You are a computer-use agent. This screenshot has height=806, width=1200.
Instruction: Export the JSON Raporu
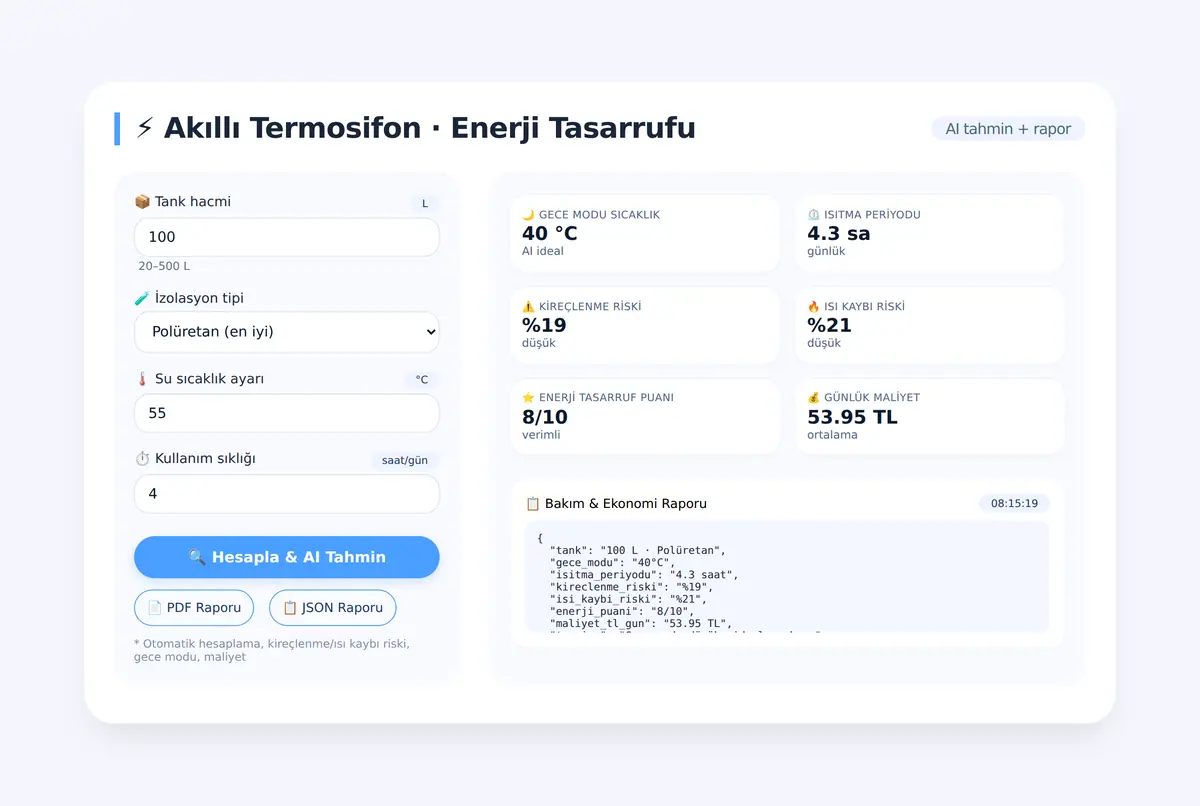click(x=333, y=608)
